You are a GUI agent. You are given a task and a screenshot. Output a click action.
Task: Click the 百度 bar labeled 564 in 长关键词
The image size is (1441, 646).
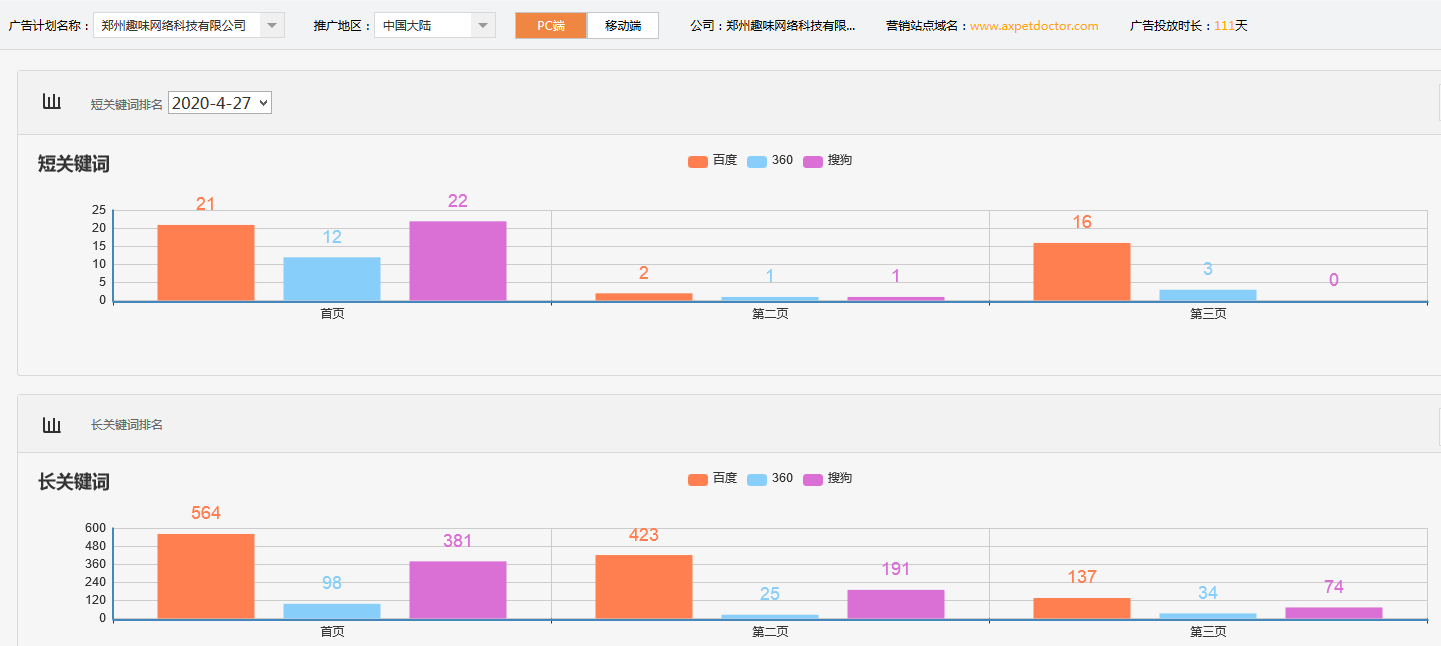click(206, 576)
